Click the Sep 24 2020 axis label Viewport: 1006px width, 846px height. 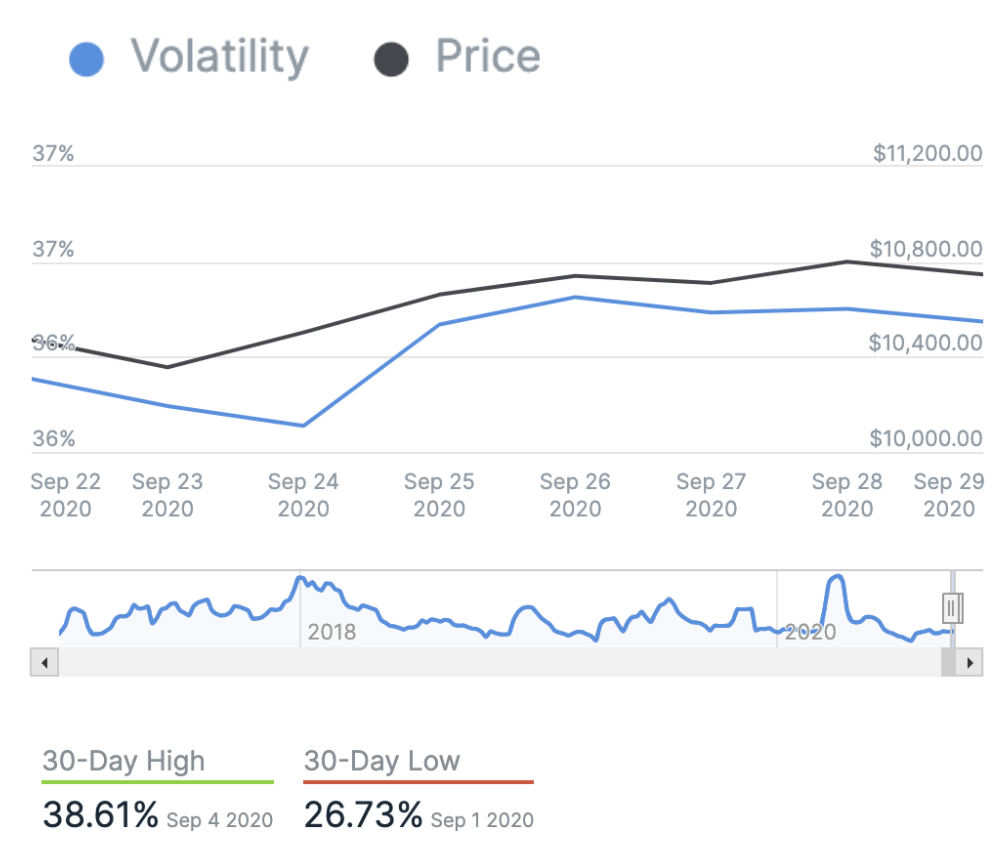(303, 495)
